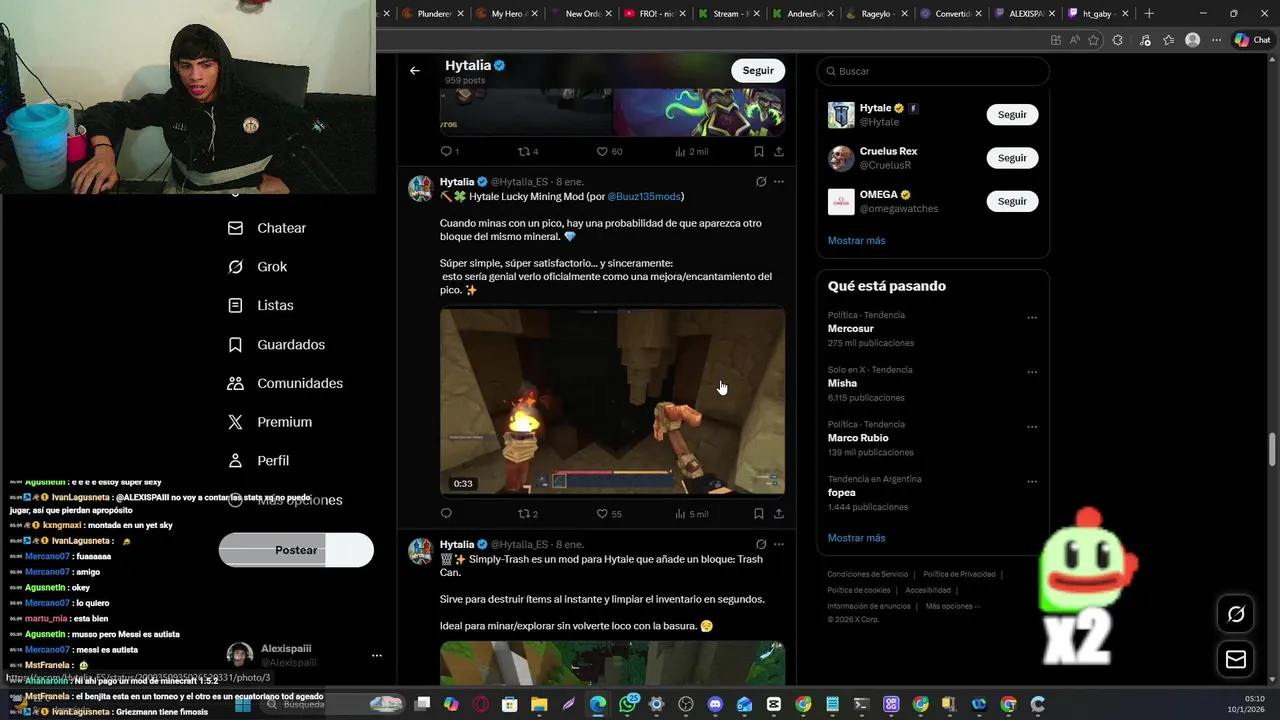
Task: Expand Más opciones in footer
Action: click(x=953, y=606)
